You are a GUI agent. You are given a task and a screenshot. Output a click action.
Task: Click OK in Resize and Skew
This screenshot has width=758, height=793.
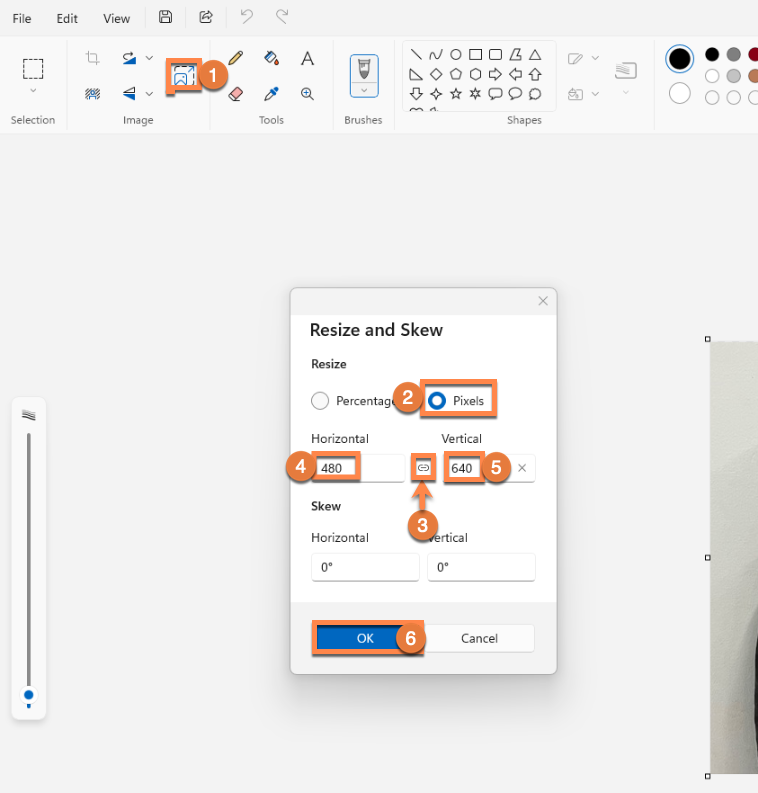[365, 638]
